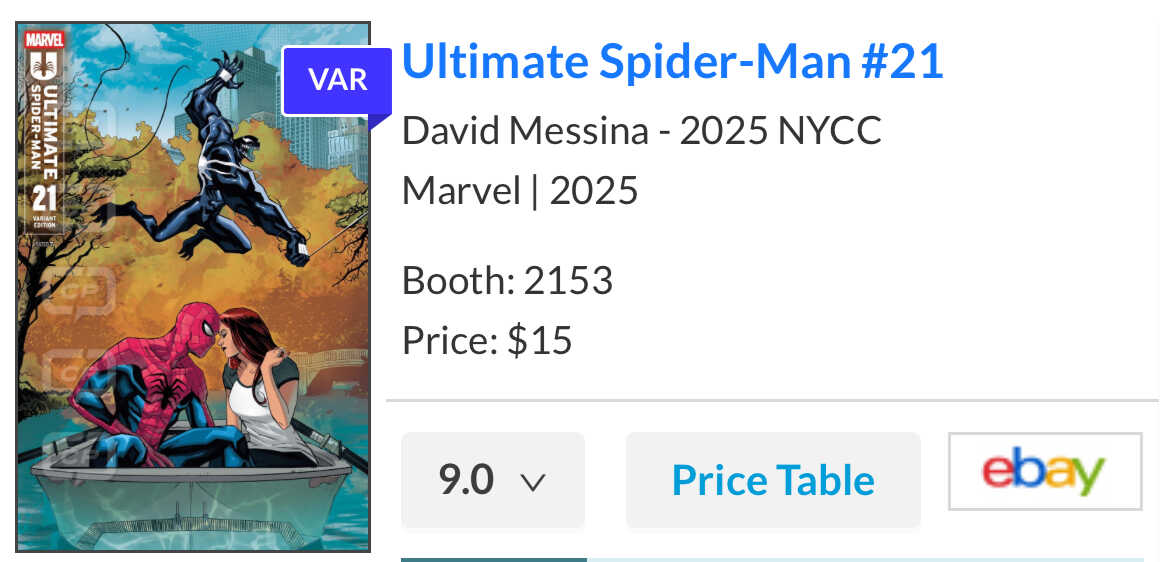Click the issue number 21 on cover
The height and width of the screenshot is (562, 1170).
45,198
